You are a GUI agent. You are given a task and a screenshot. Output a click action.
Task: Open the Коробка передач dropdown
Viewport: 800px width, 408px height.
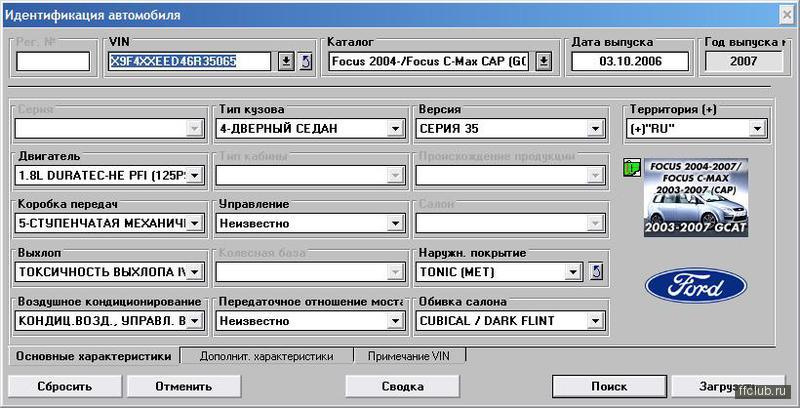point(195,223)
